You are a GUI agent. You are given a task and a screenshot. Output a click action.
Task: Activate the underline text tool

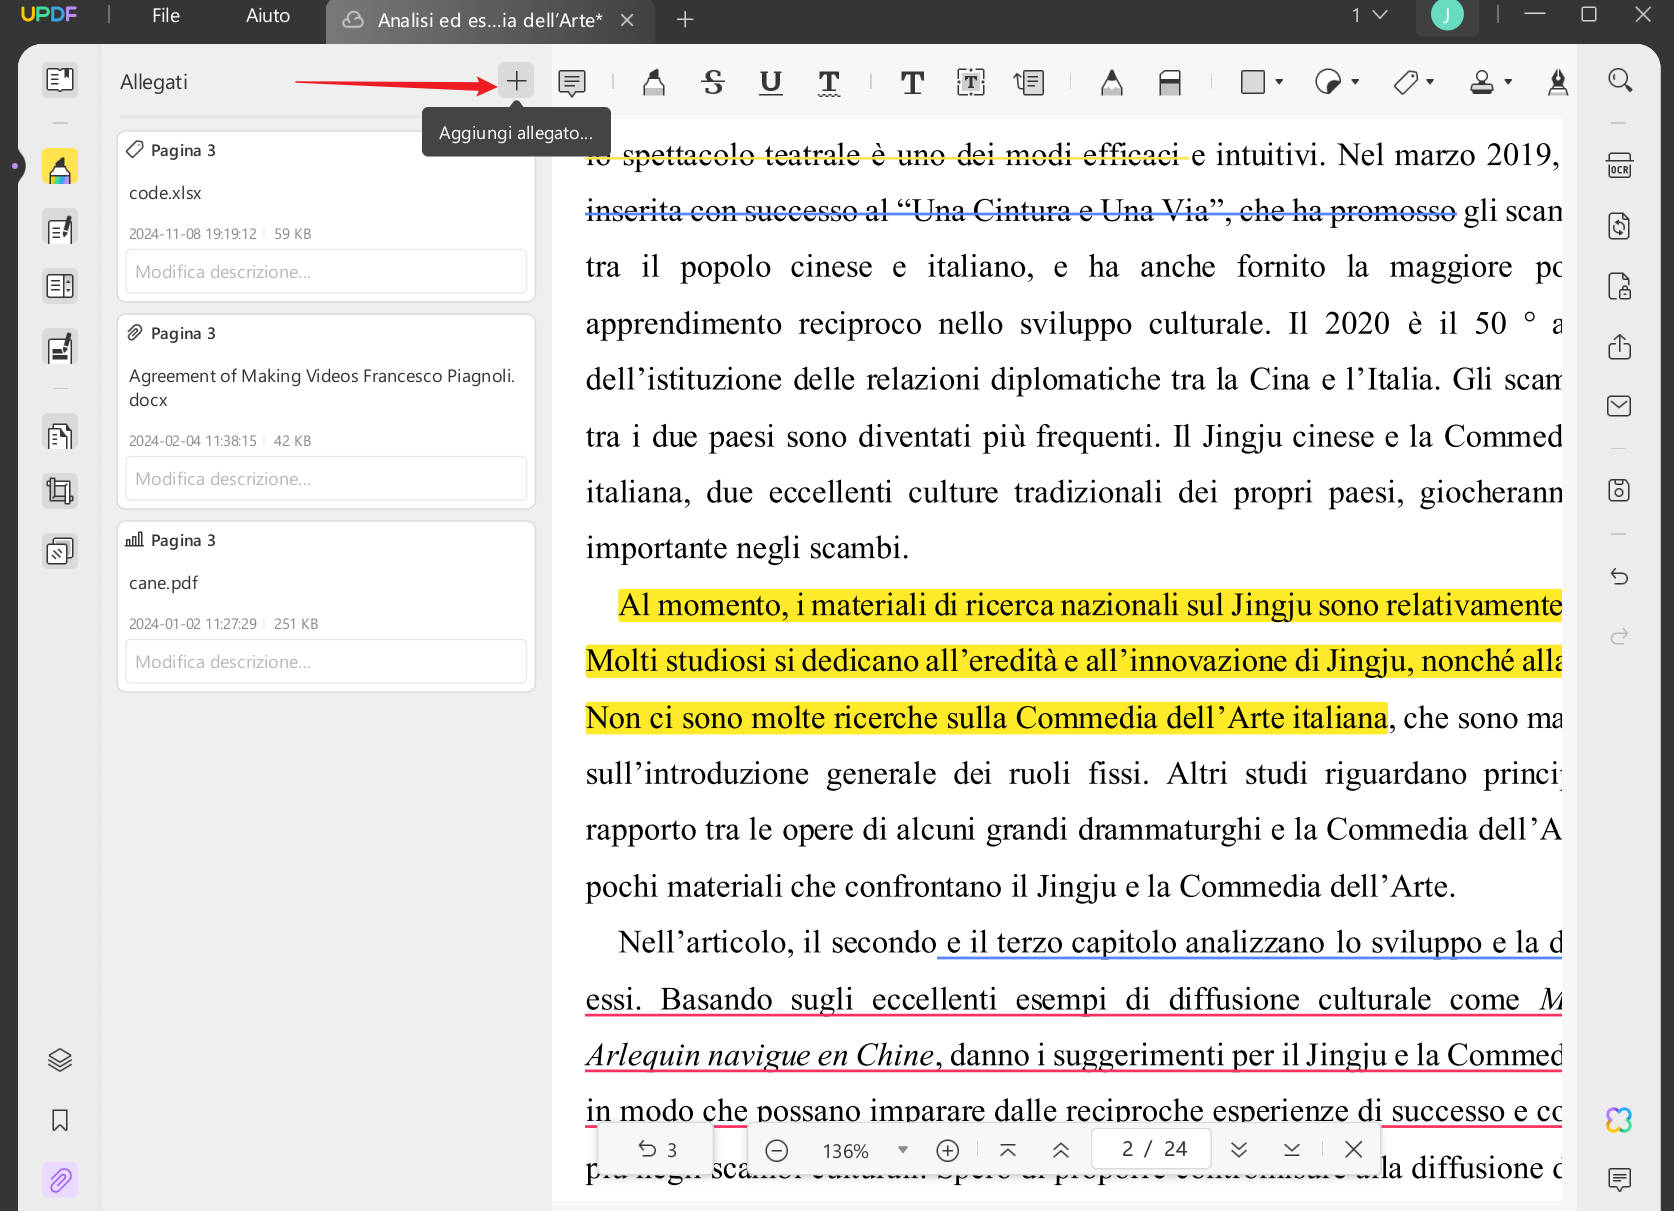coord(770,82)
